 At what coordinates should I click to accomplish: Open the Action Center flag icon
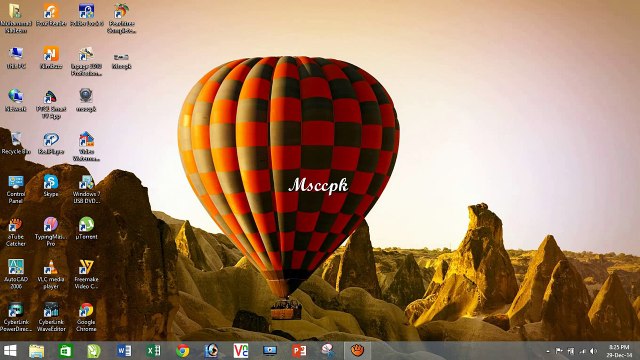click(559, 351)
